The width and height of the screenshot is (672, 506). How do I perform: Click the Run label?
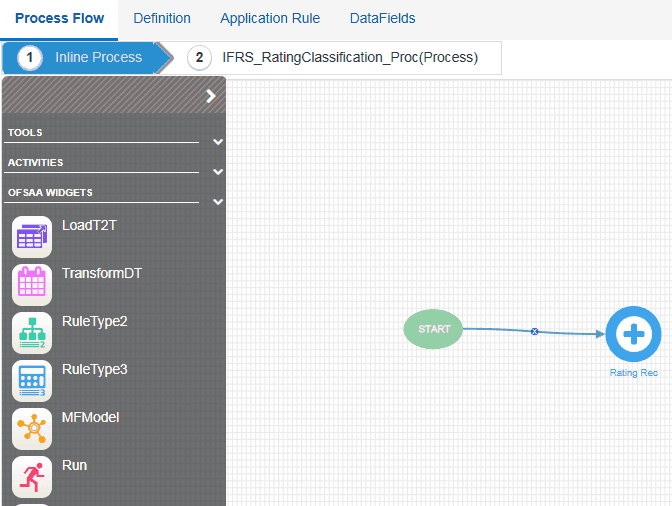(75, 465)
